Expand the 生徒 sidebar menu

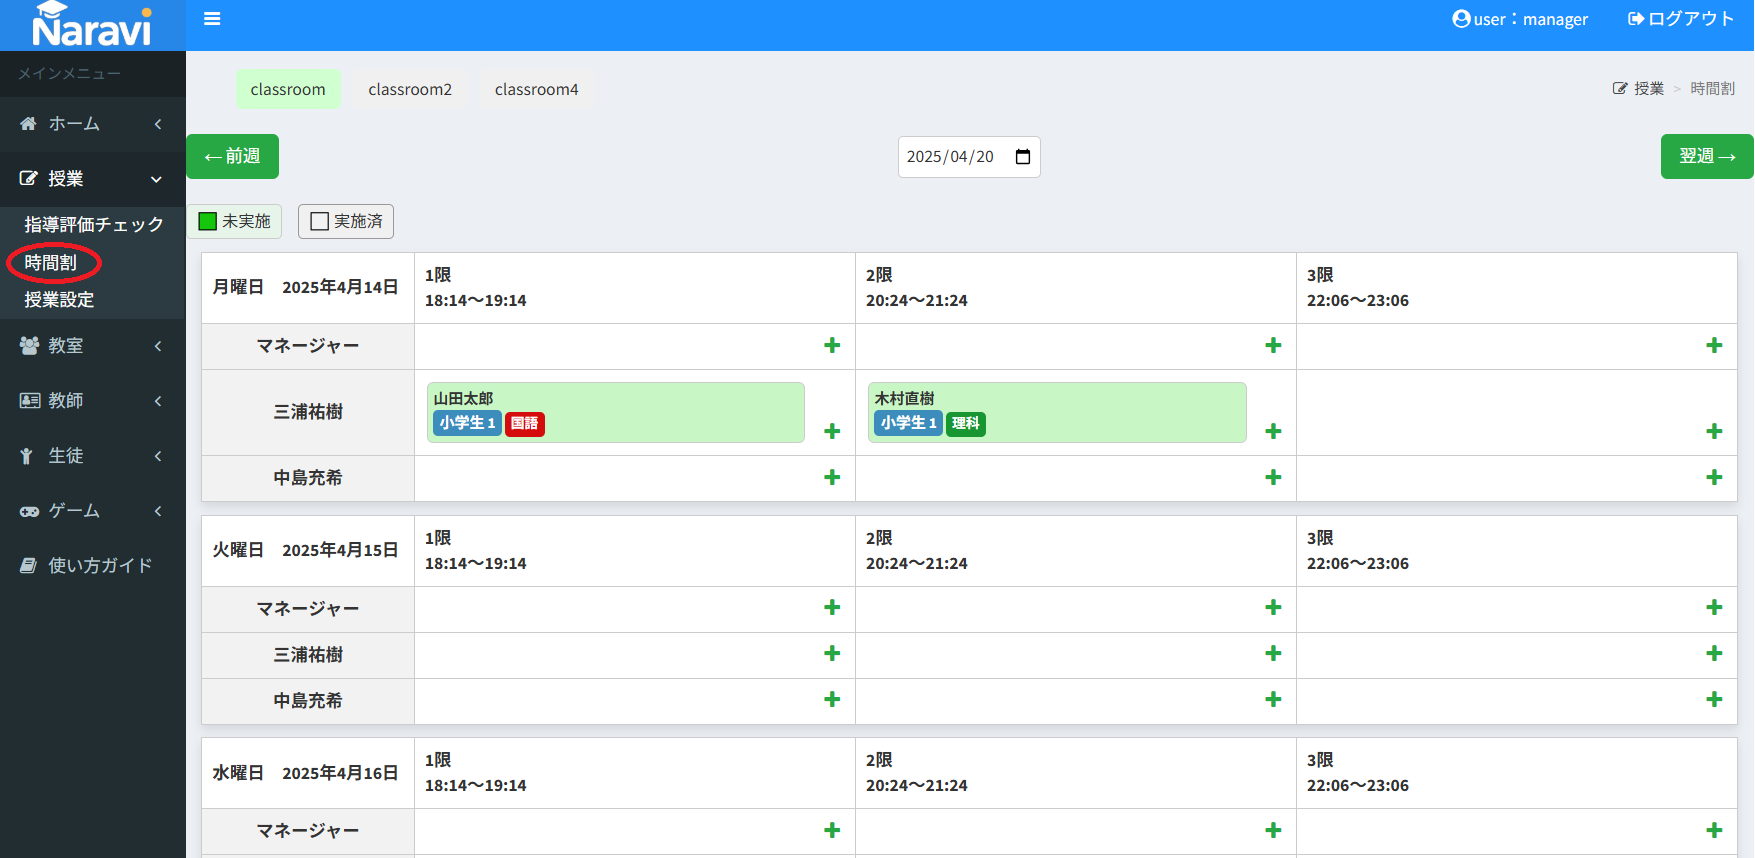tap(92, 456)
